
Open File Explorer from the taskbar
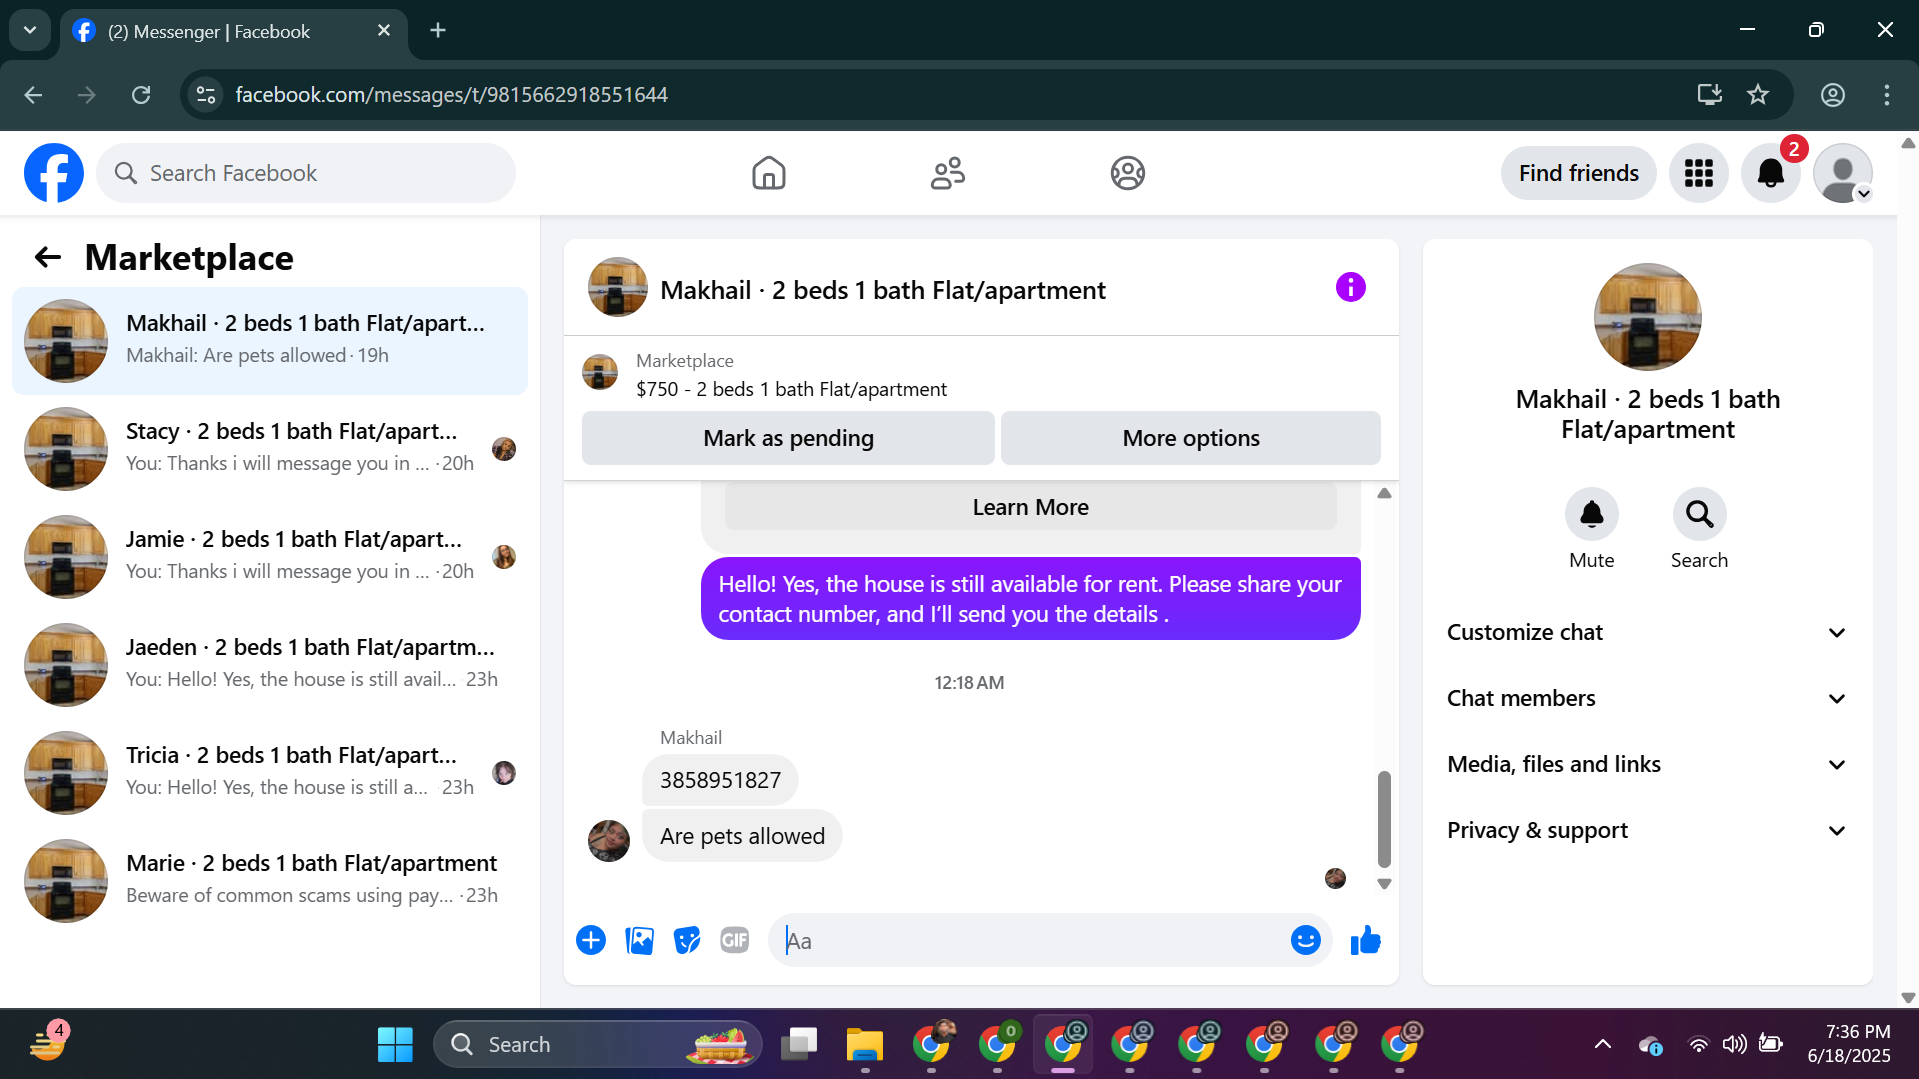click(x=865, y=1045)
